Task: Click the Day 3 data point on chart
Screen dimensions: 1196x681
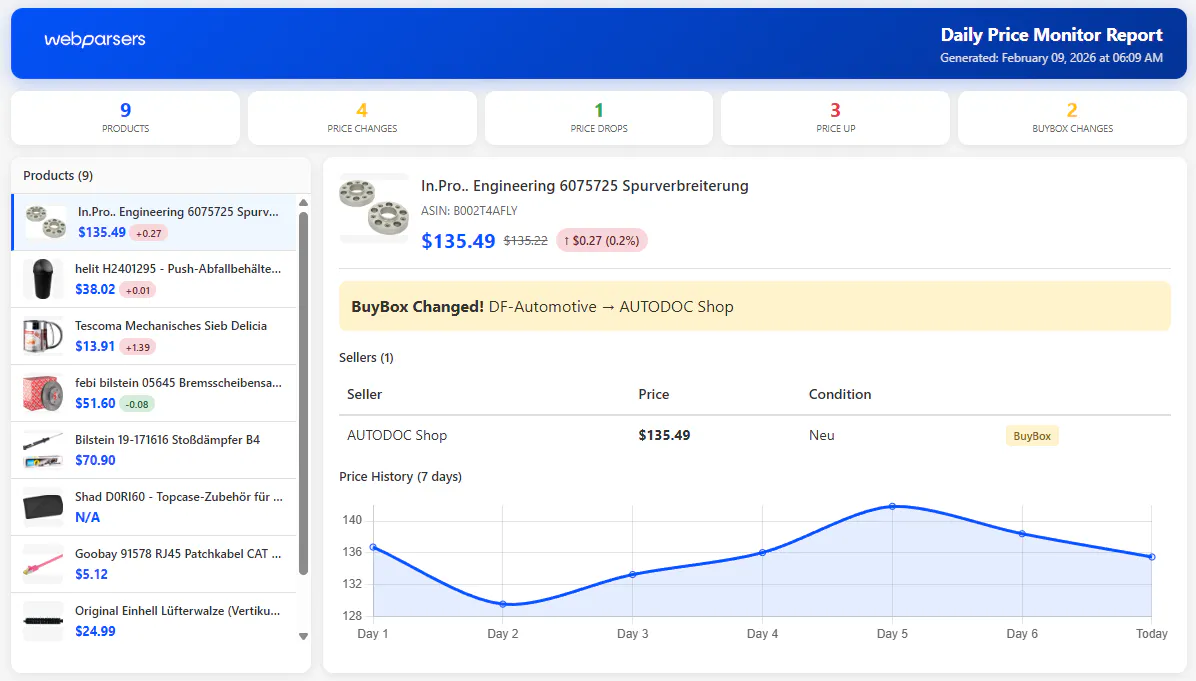Action: (632, 574)
